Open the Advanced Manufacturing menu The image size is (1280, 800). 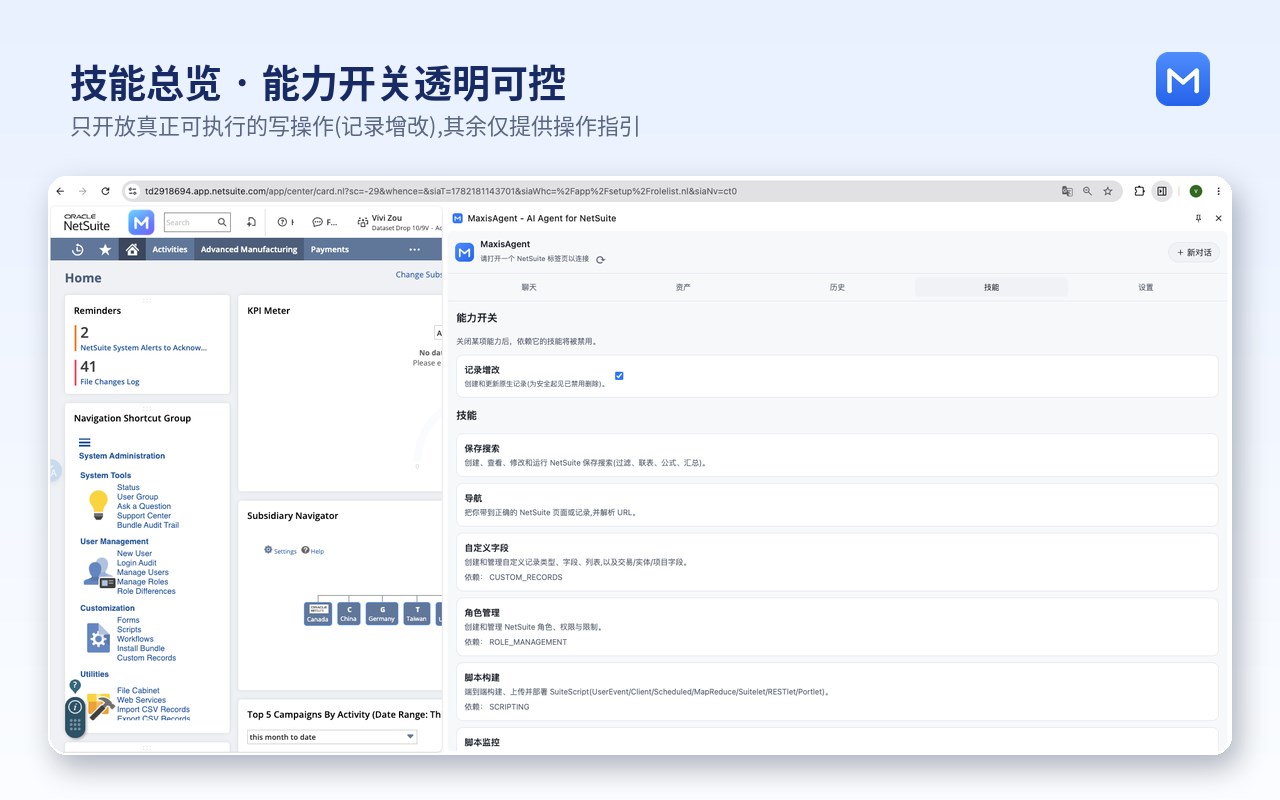[x=249, y=250]
